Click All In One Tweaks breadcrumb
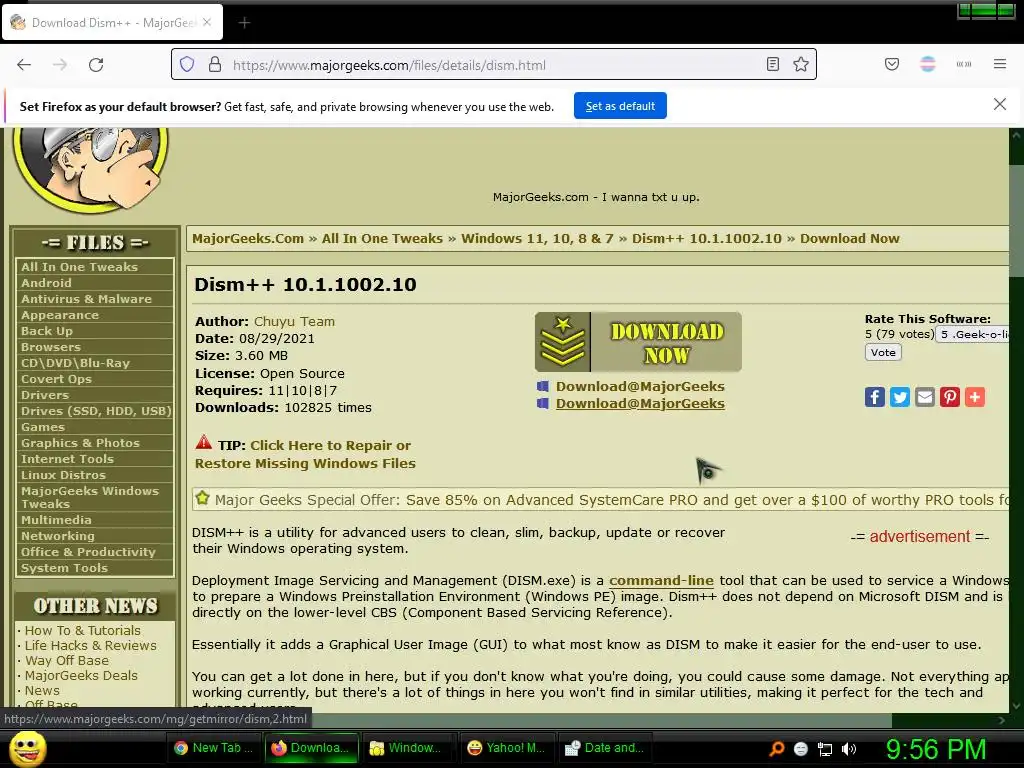This screenshot has height=768, width=1024. [382, 238]
